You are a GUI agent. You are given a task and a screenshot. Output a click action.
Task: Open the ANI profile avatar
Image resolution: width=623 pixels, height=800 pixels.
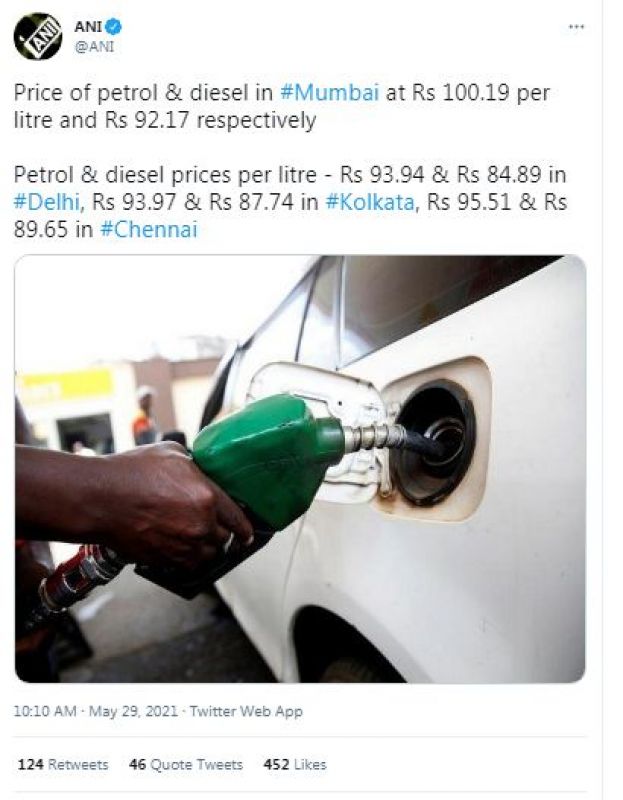pos(38,36)
